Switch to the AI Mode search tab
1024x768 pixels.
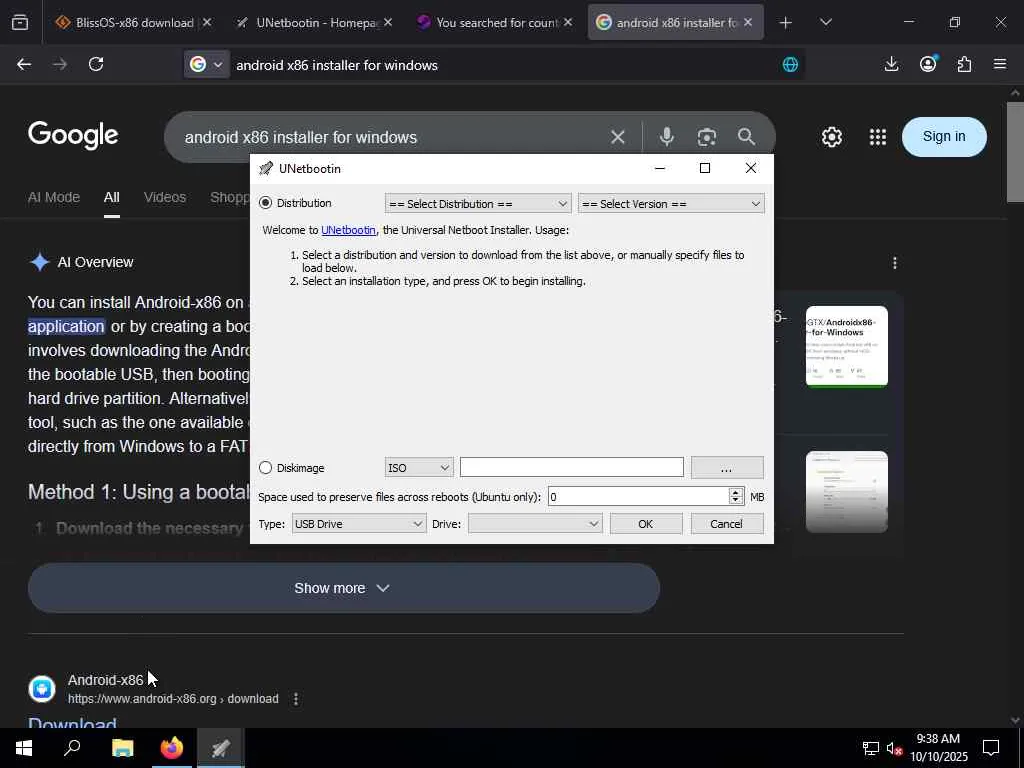tap(54, 197)
